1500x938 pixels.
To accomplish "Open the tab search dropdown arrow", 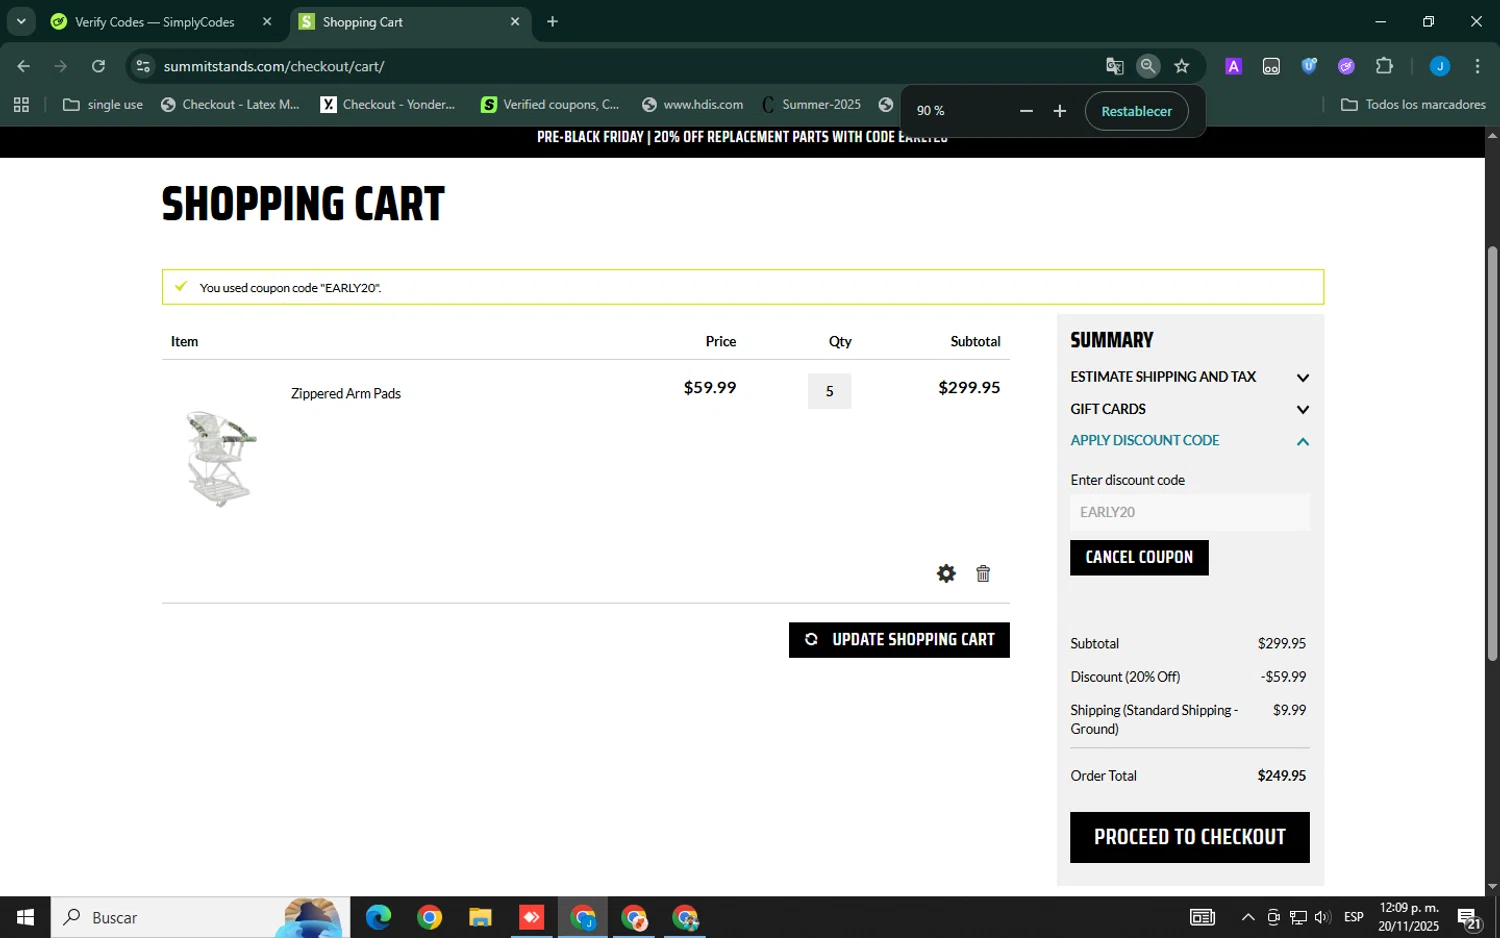I will click(21, 21).
